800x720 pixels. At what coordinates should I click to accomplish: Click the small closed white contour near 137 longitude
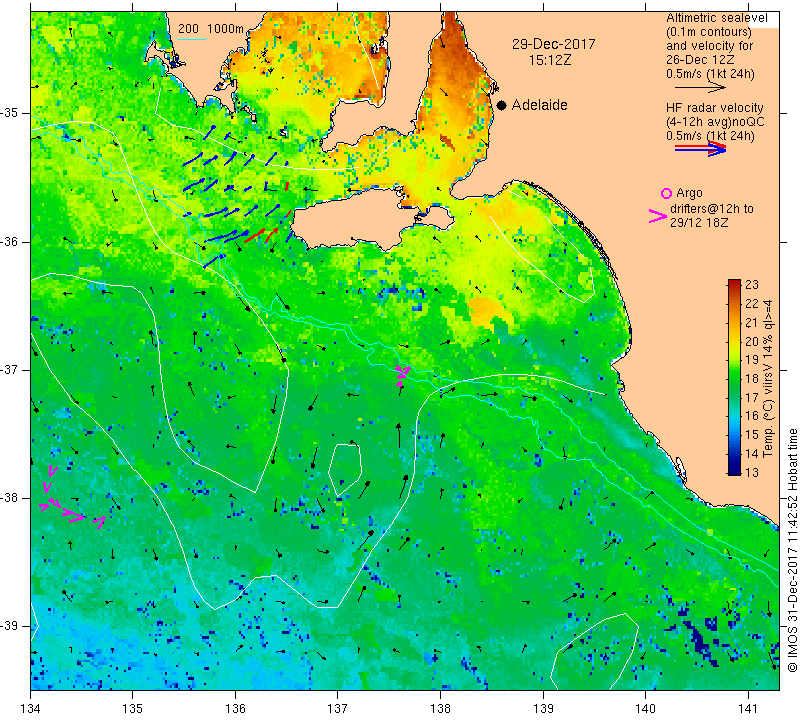(x=345, y=469)
